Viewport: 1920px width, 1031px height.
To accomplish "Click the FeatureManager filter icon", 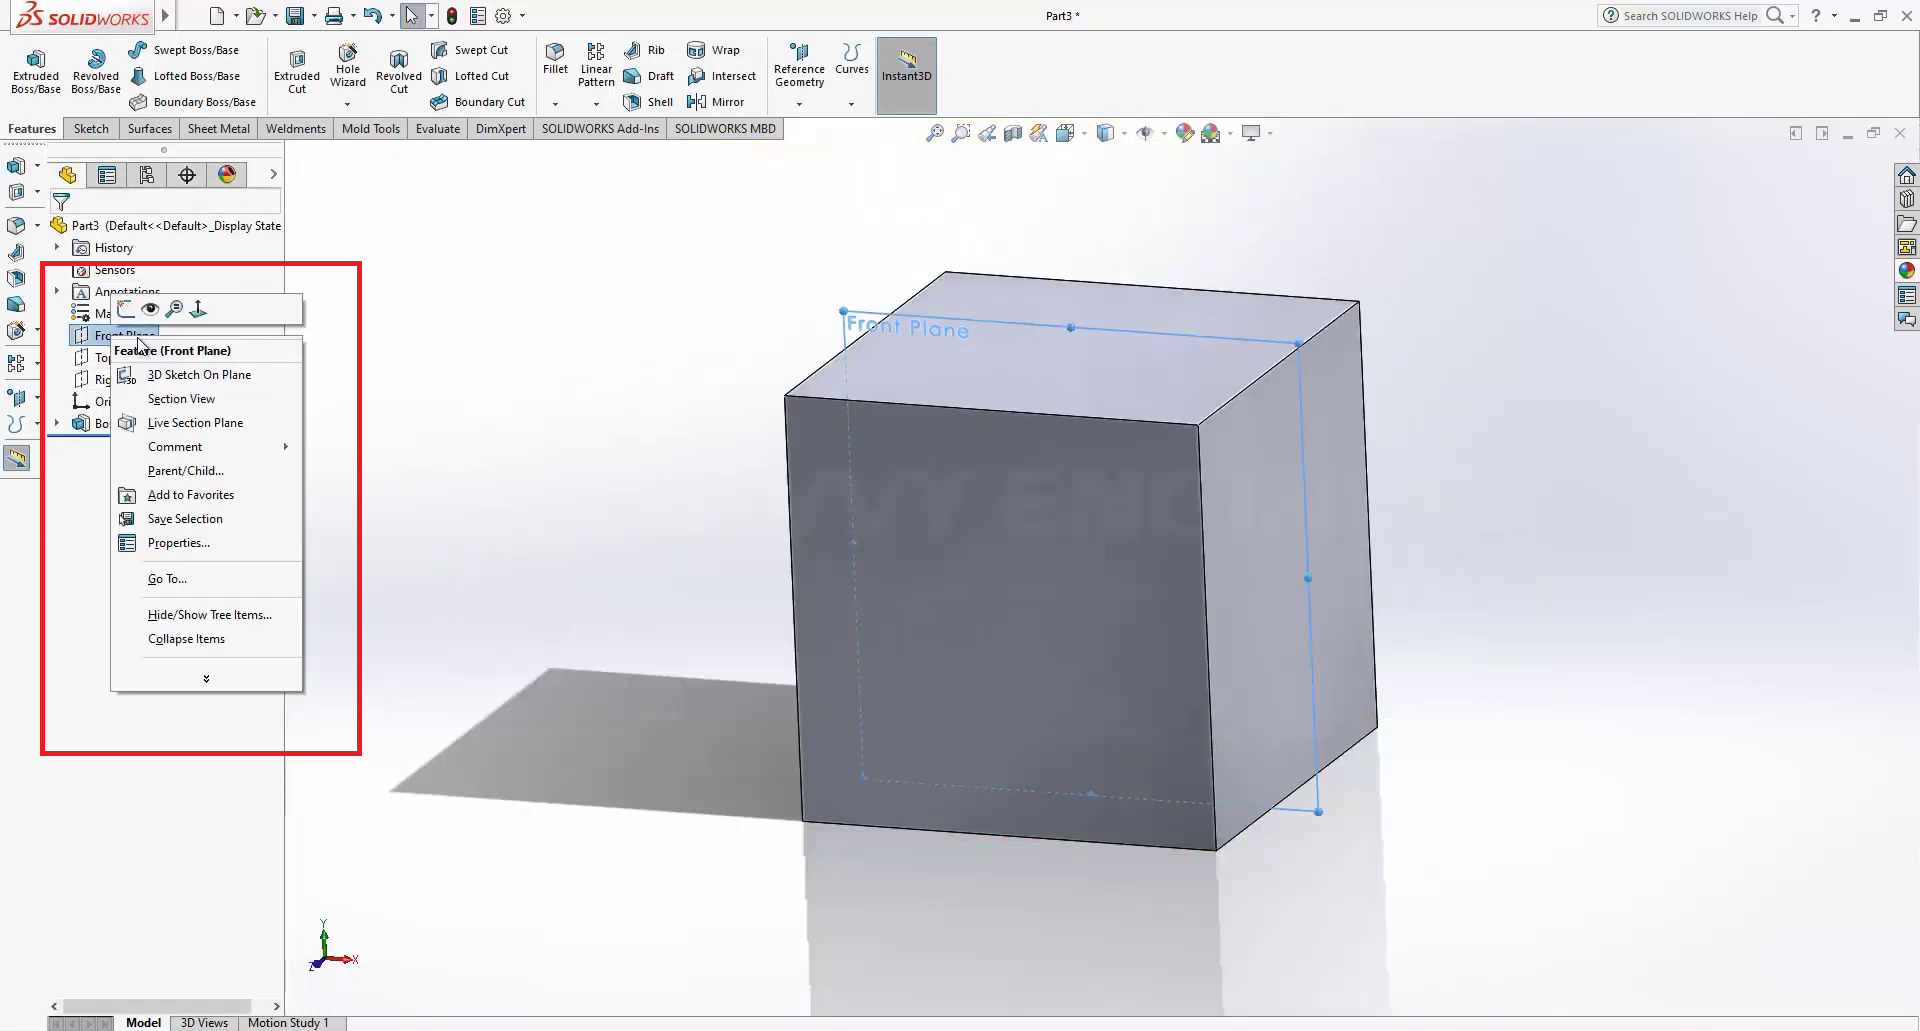I will tap(61, 201).
